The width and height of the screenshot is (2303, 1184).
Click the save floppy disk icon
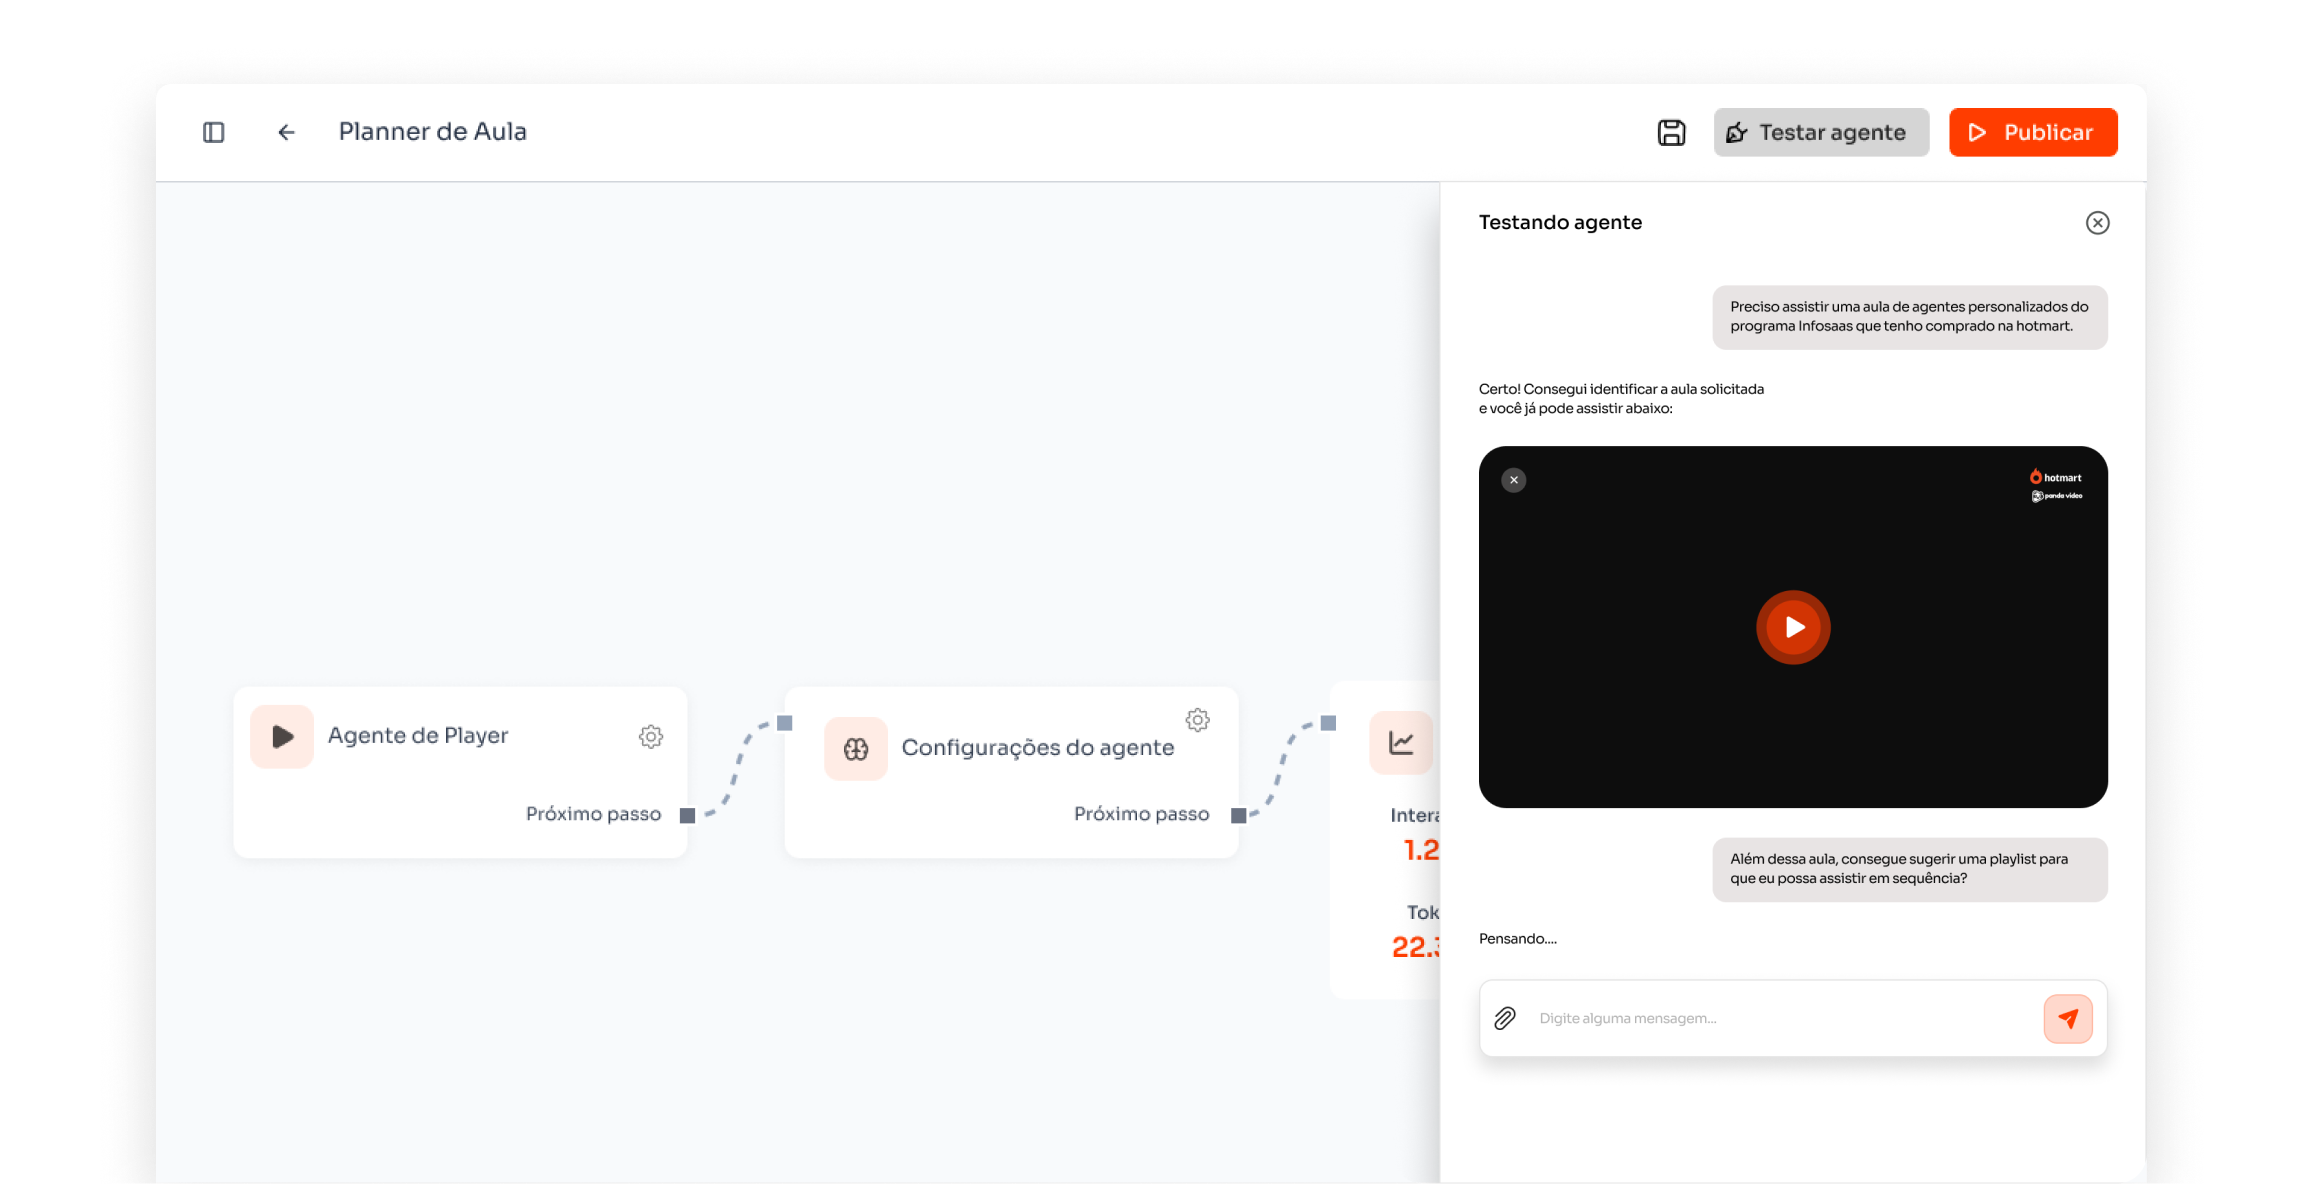[x=1671, y=132]
